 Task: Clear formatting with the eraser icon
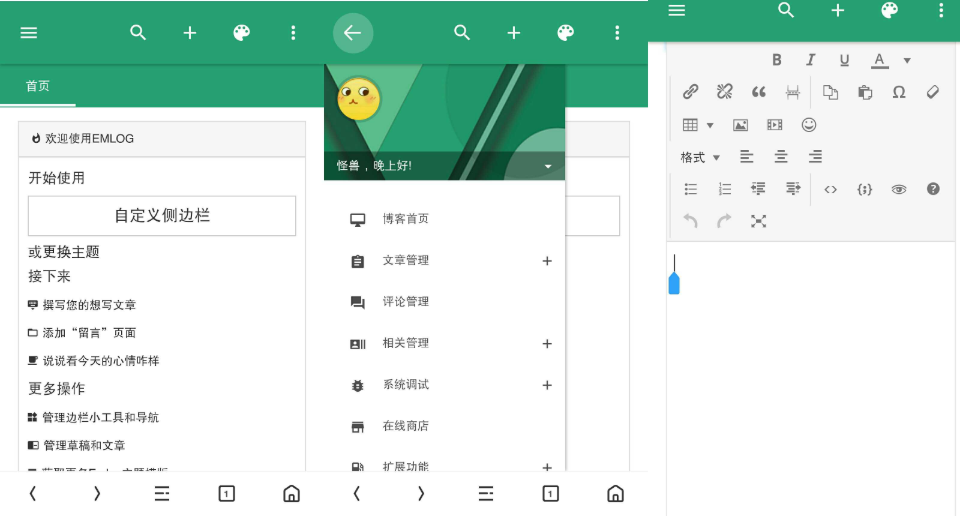pyautogui.click(x=932, y=92)
